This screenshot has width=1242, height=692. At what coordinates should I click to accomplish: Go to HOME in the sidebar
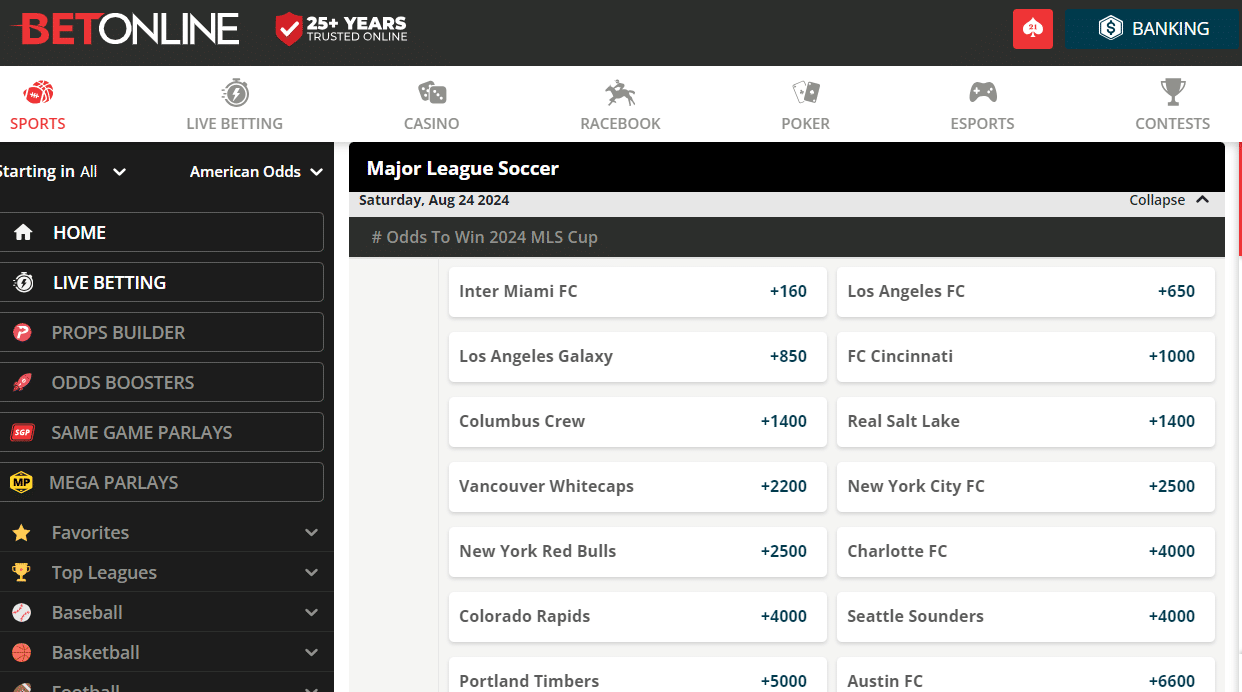click(x=161, y=232)
